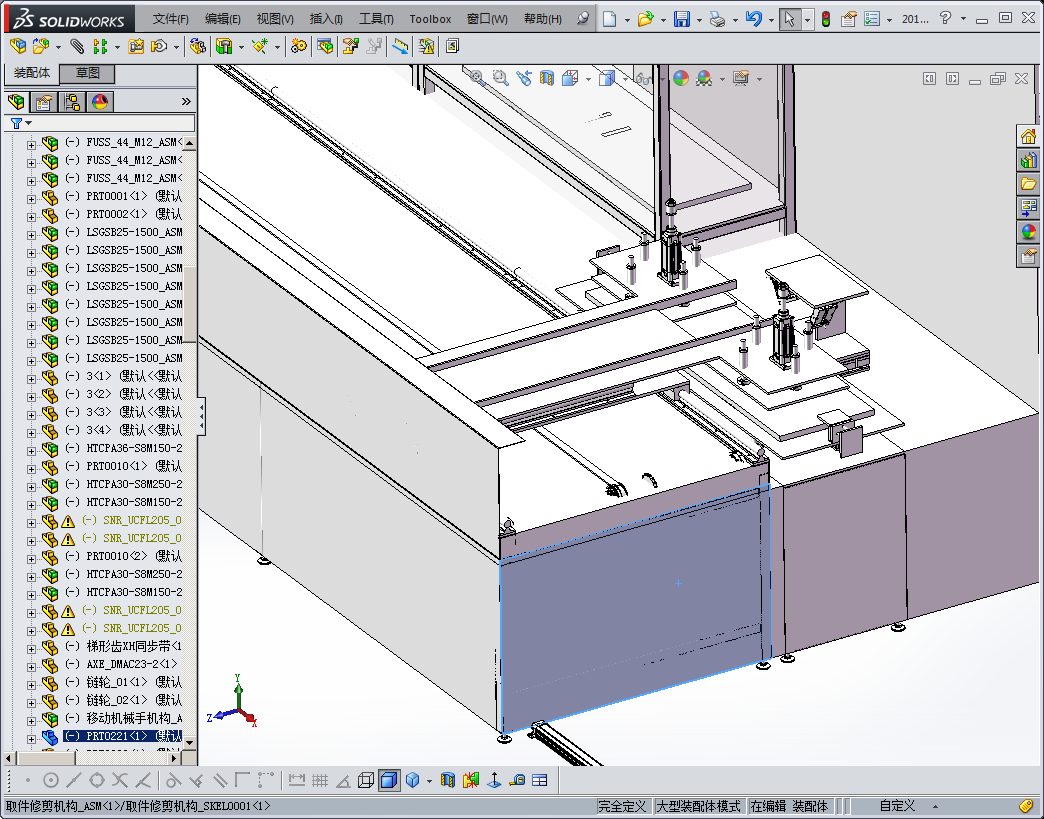Click the Print icon in the toolbar
This screenshot has height=819, width=1044.
click(717, 19)
